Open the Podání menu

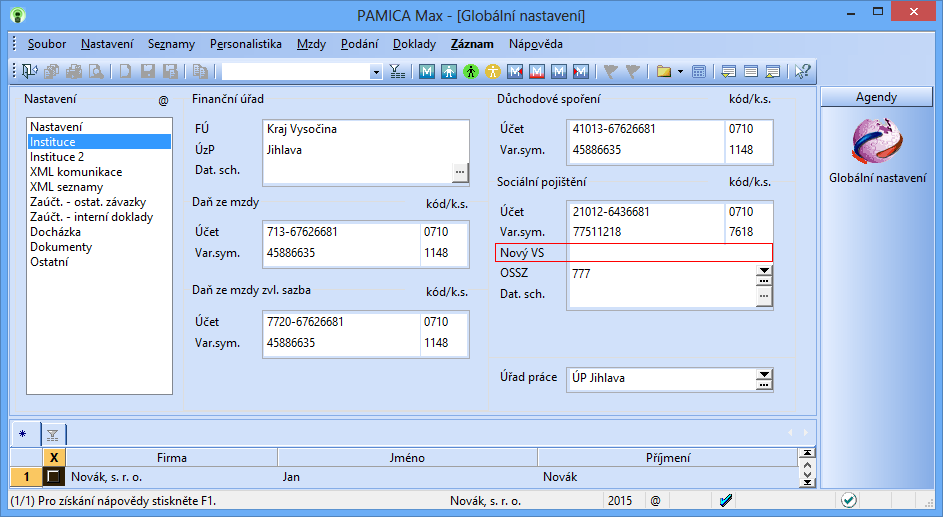[x=359, y=44]
